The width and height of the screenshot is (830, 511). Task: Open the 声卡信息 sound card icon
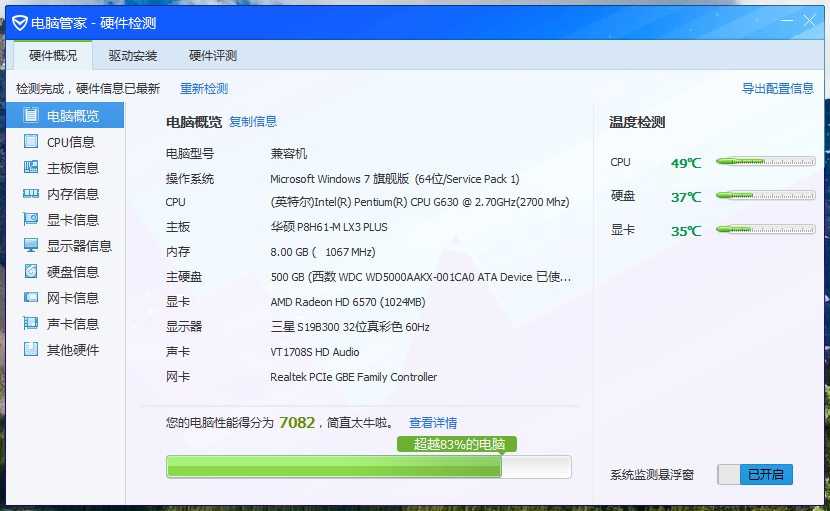31,323
